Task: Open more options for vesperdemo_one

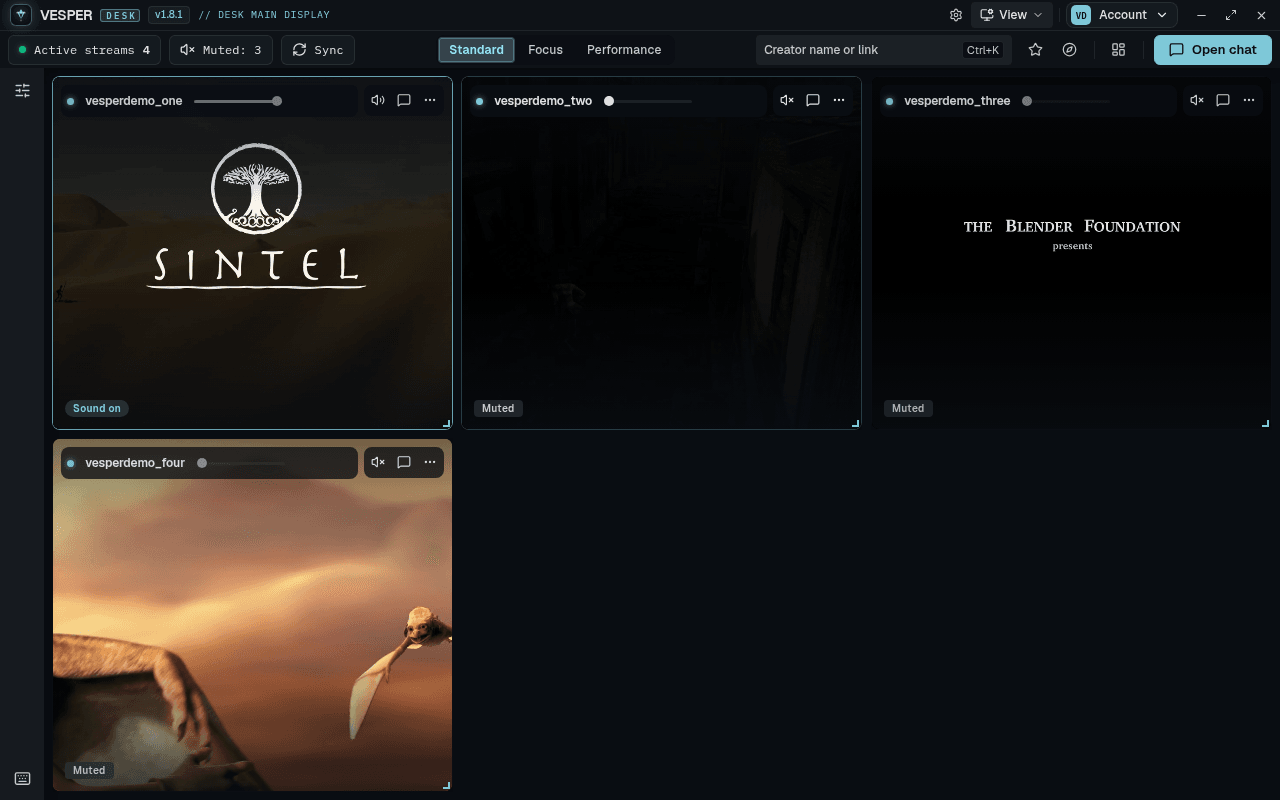Action: tap(430, 100)
